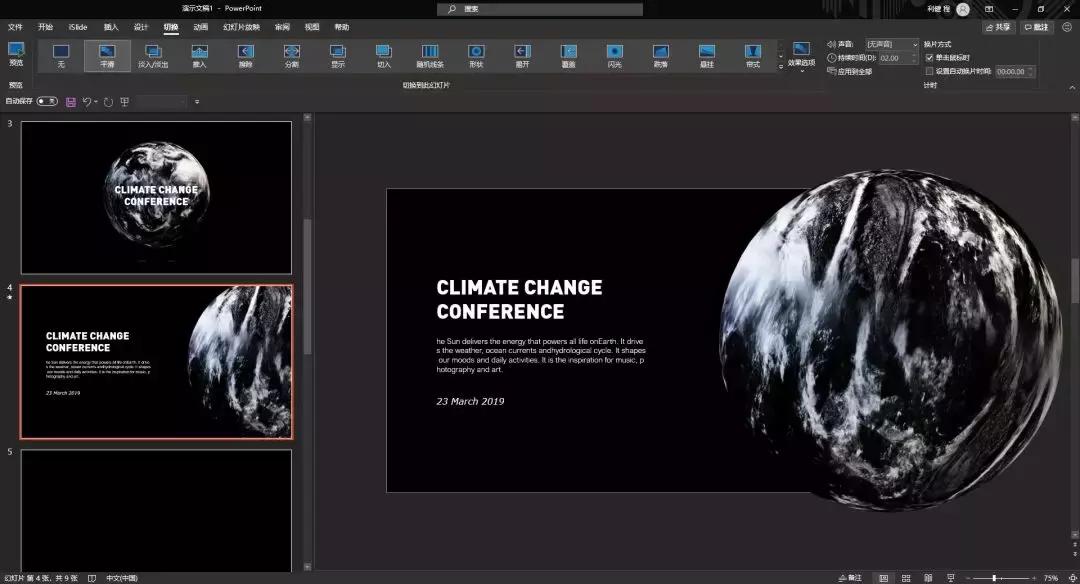
Task: Click 应用到全部 apply to all
Action: [850, 72]
